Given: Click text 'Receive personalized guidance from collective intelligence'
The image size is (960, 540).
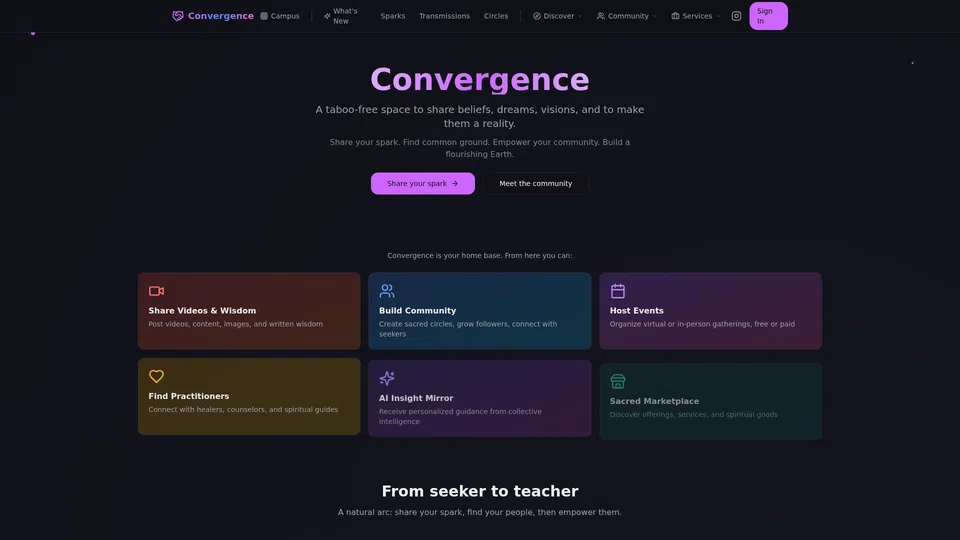Looking at the screenshot, I should [x=460, y=416].
